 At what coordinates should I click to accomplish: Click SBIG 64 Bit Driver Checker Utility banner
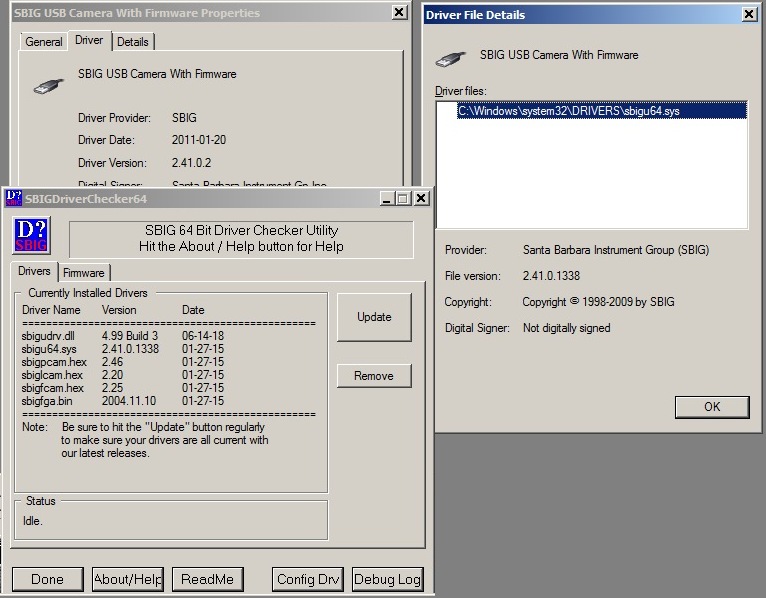[x=241, y=239]
